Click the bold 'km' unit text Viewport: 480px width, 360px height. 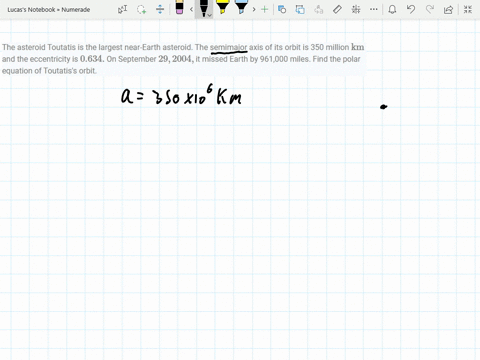(x=358, y=47)
